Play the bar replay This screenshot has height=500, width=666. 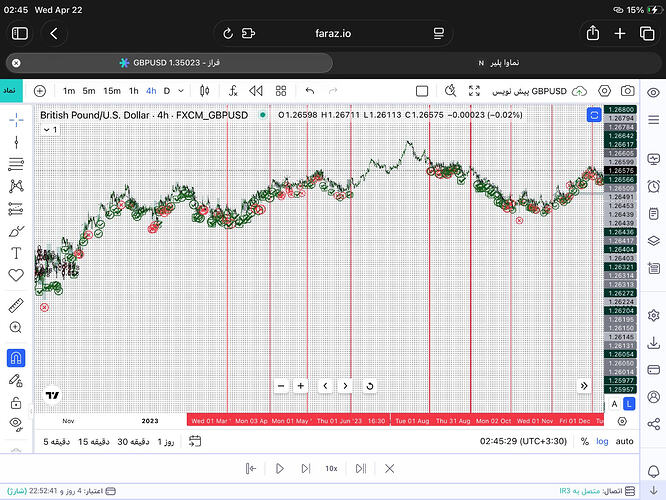coord(279,469)
